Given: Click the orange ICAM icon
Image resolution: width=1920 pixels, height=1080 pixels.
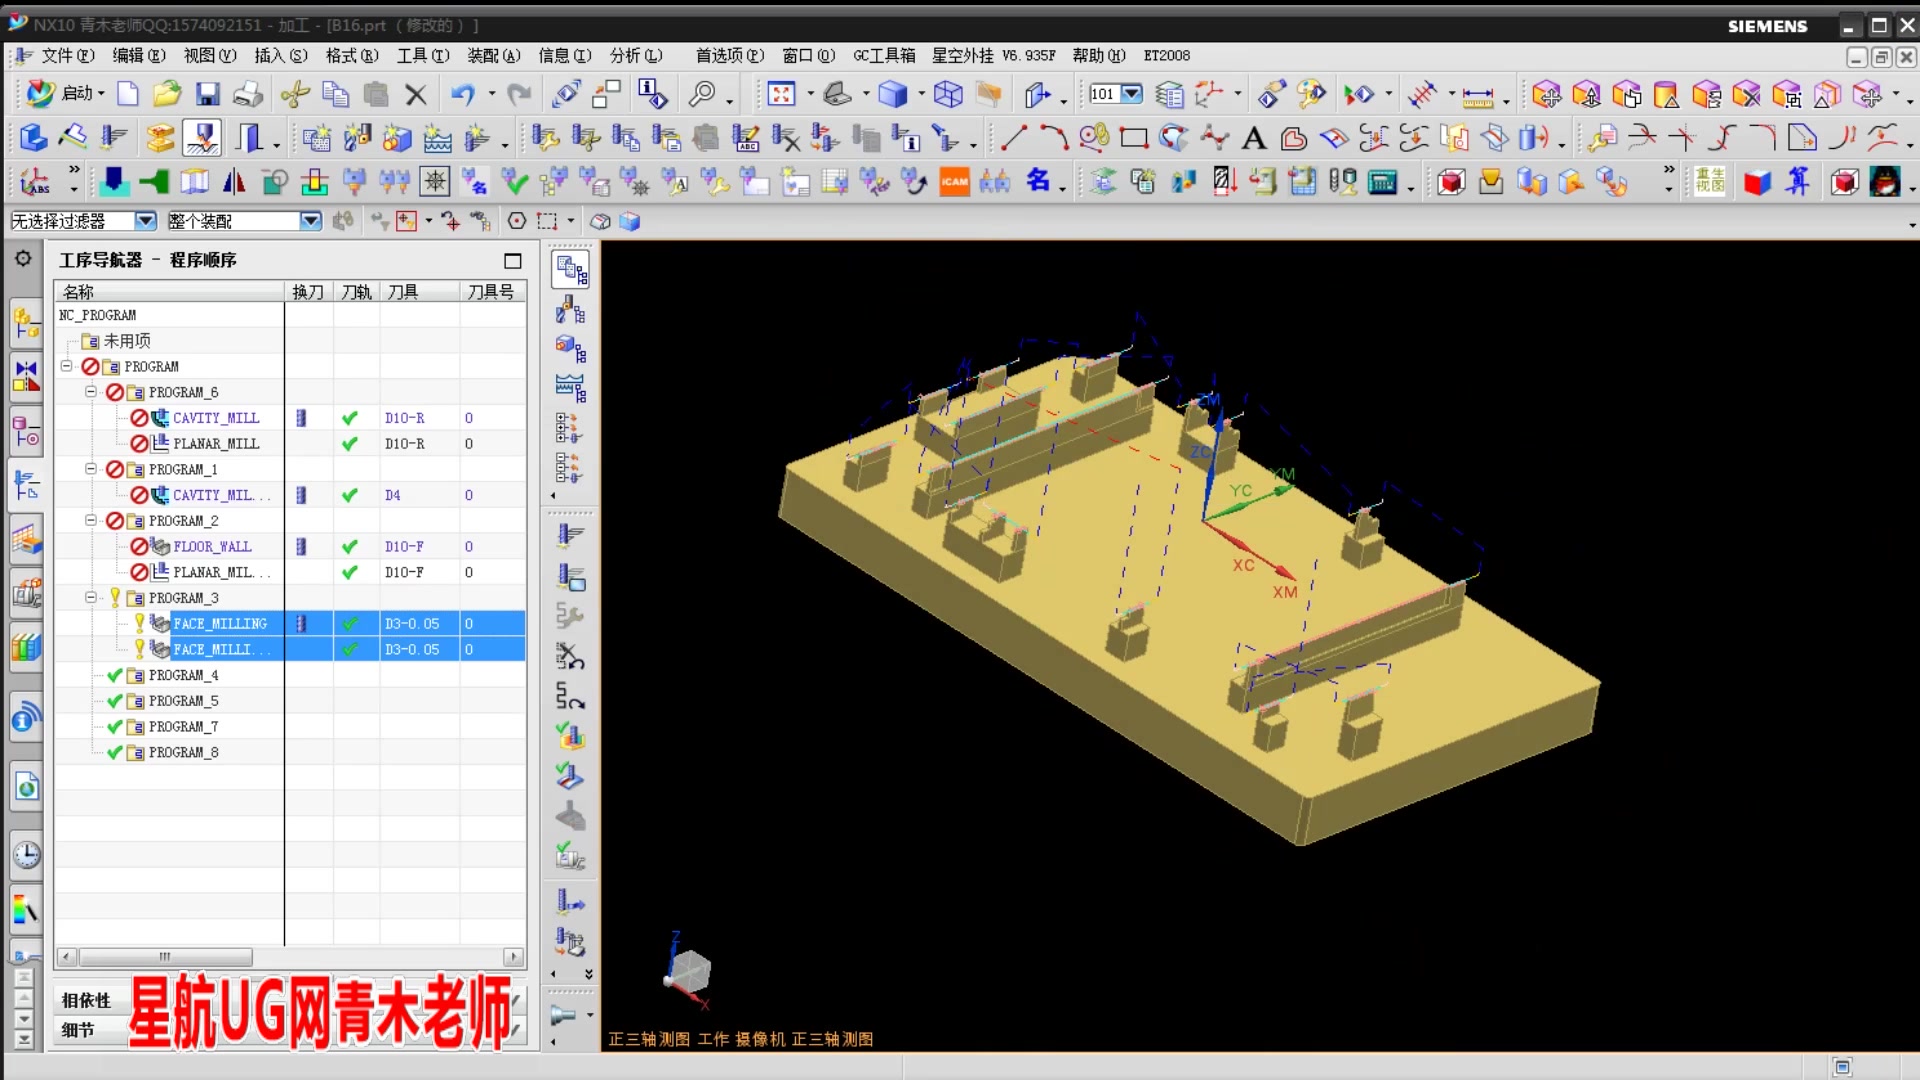Looking at the screenshot, I should 954,182.
